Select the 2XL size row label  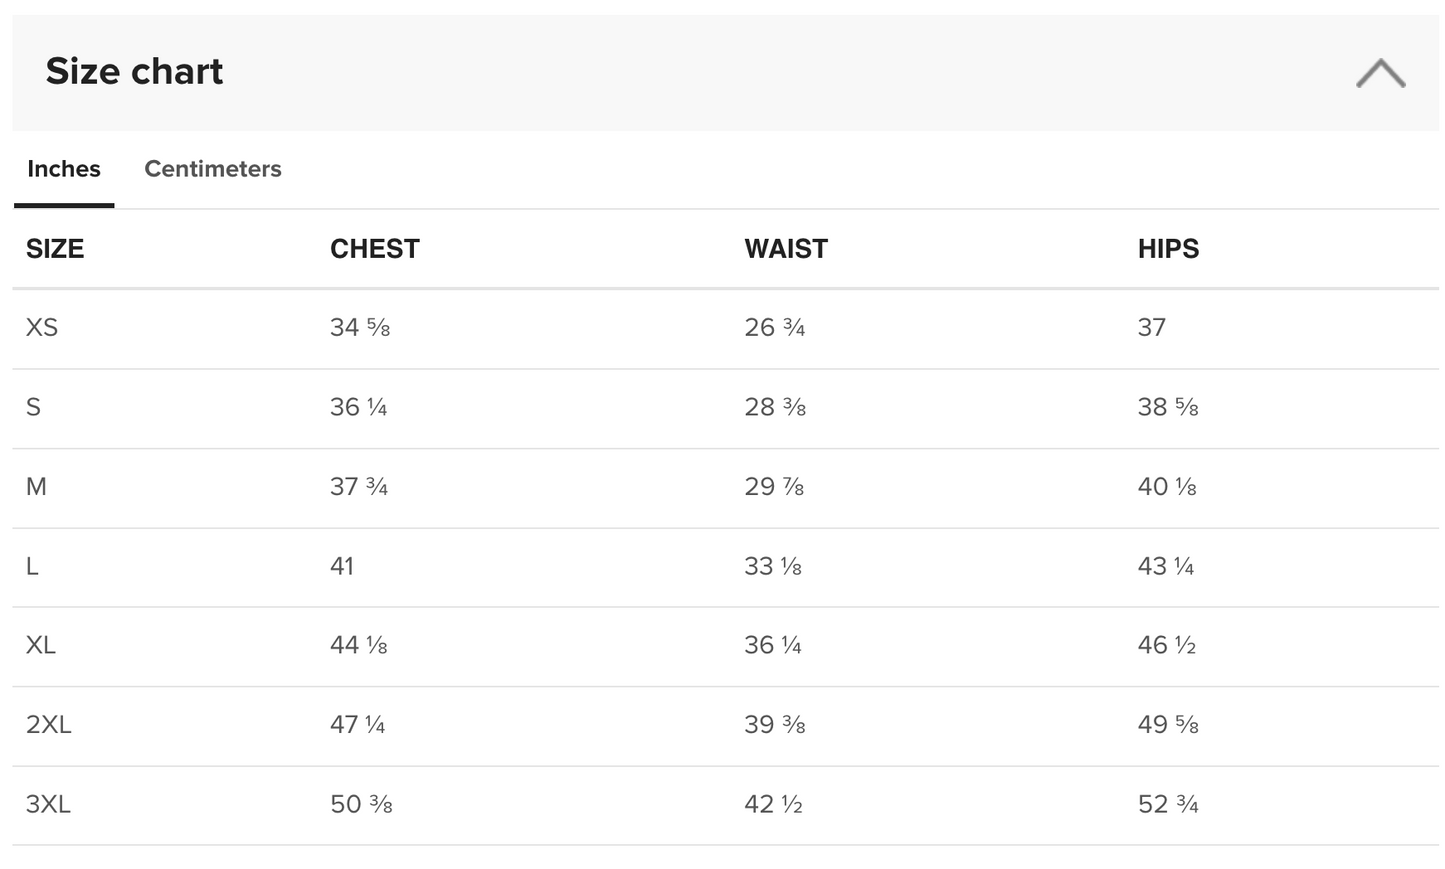(x=49, y=725)
